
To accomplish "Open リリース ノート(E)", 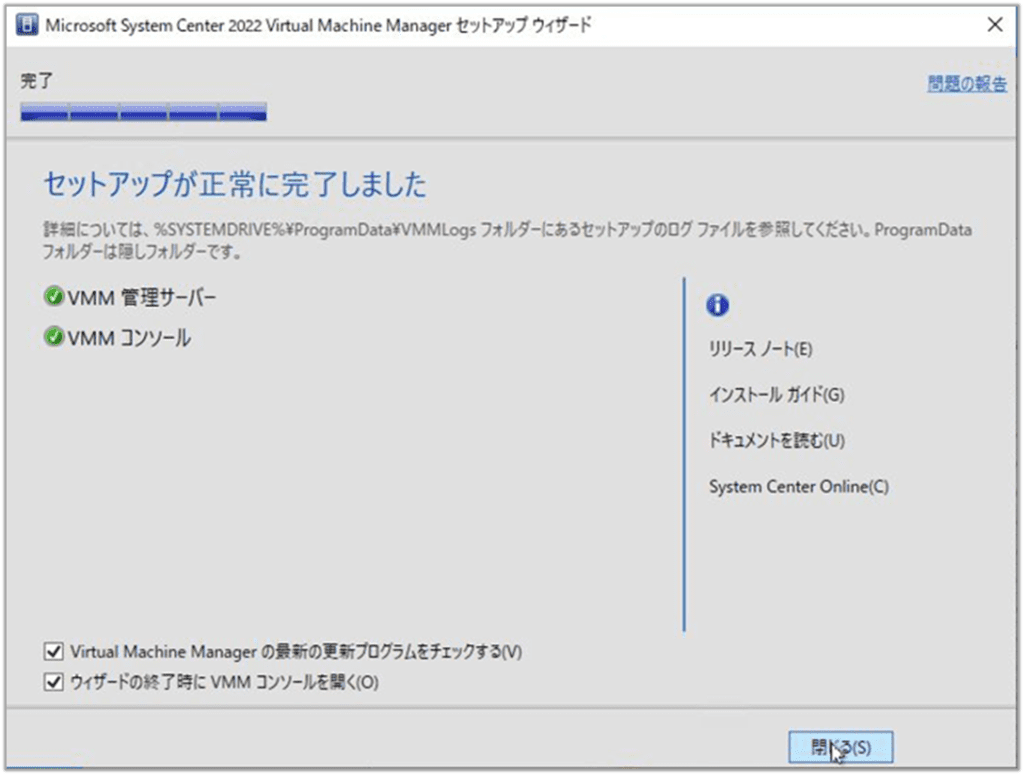I will point(761,349).
